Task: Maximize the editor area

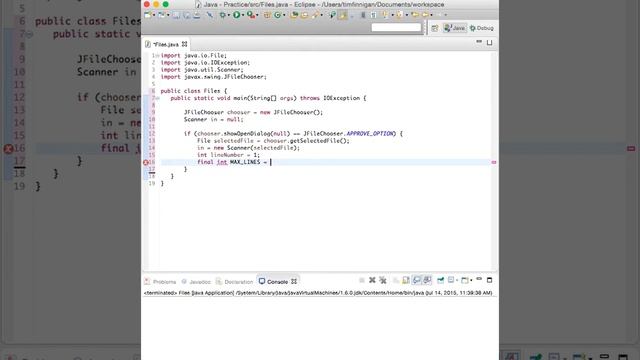Action: click(489, 42)
